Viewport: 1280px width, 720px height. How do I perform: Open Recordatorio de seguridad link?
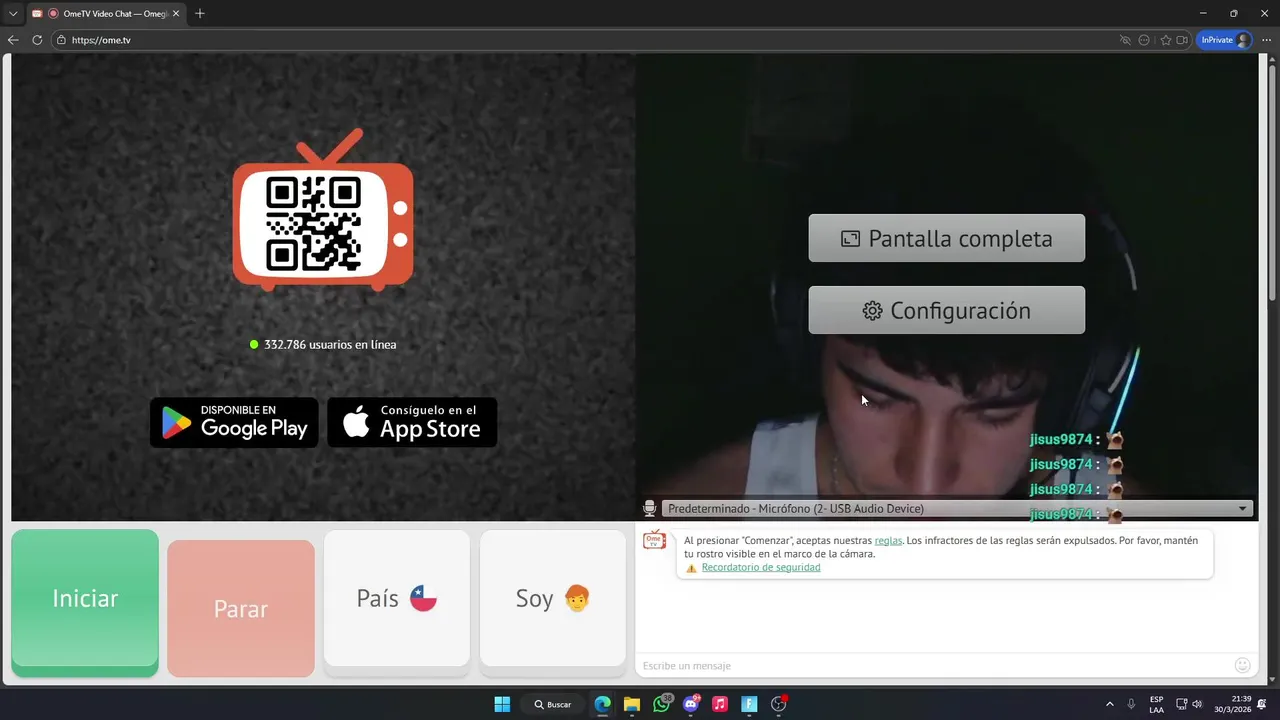[x=761, y=567]
